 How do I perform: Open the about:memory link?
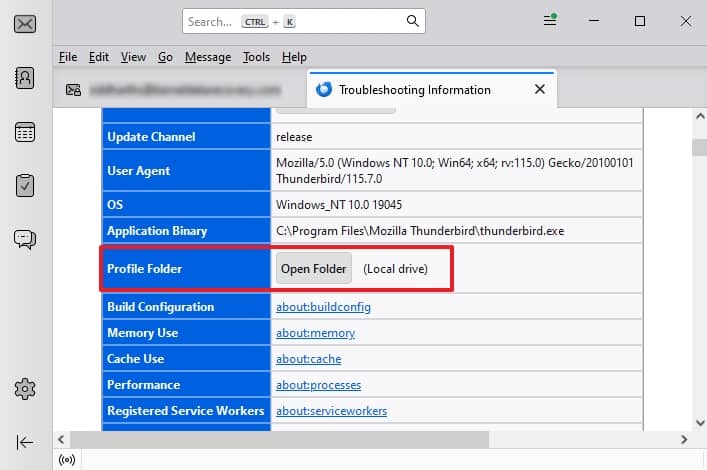[x=316, y=333]
